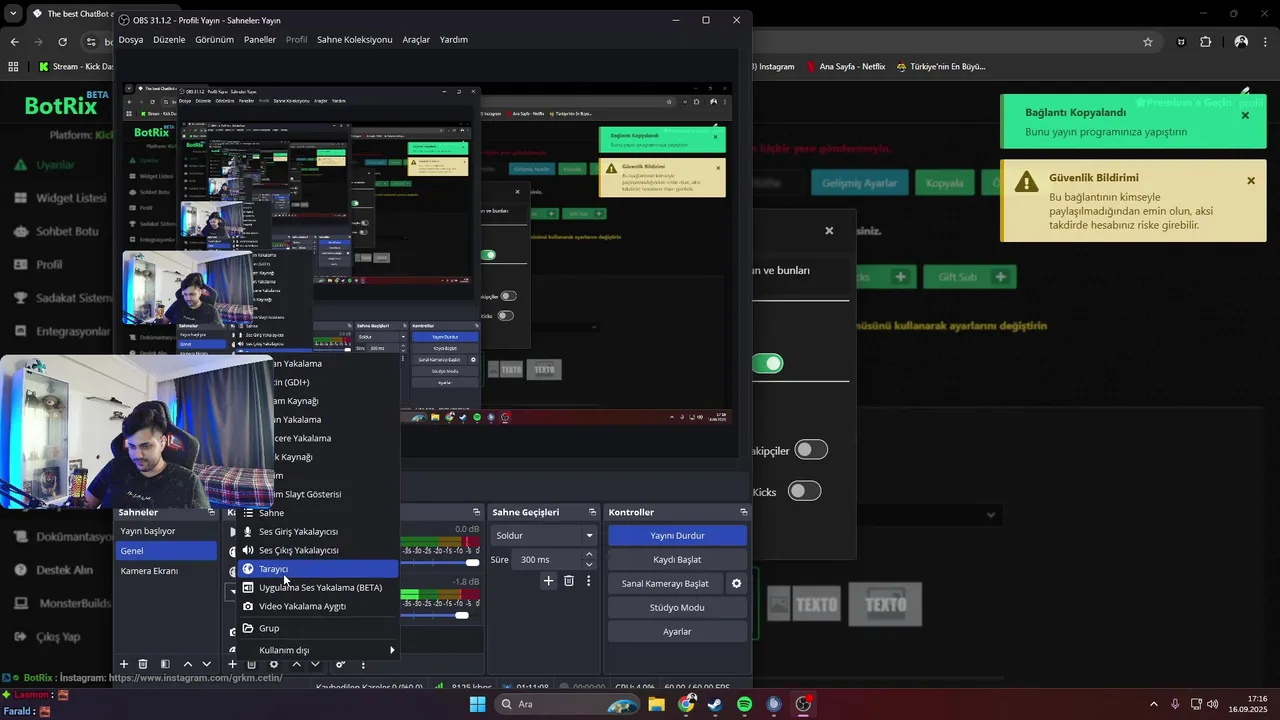Open Ayarlar button in Kontroller
Screen dimensions: 1280x720
(x=677, y=631)
